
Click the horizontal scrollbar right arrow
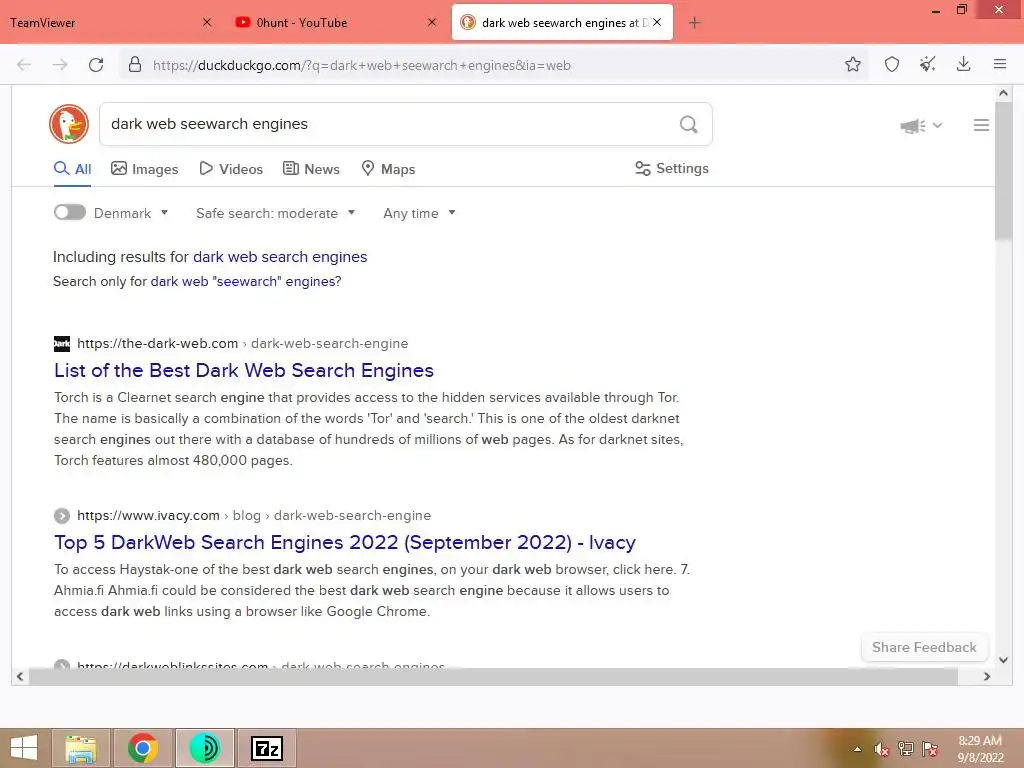point(987,677)
